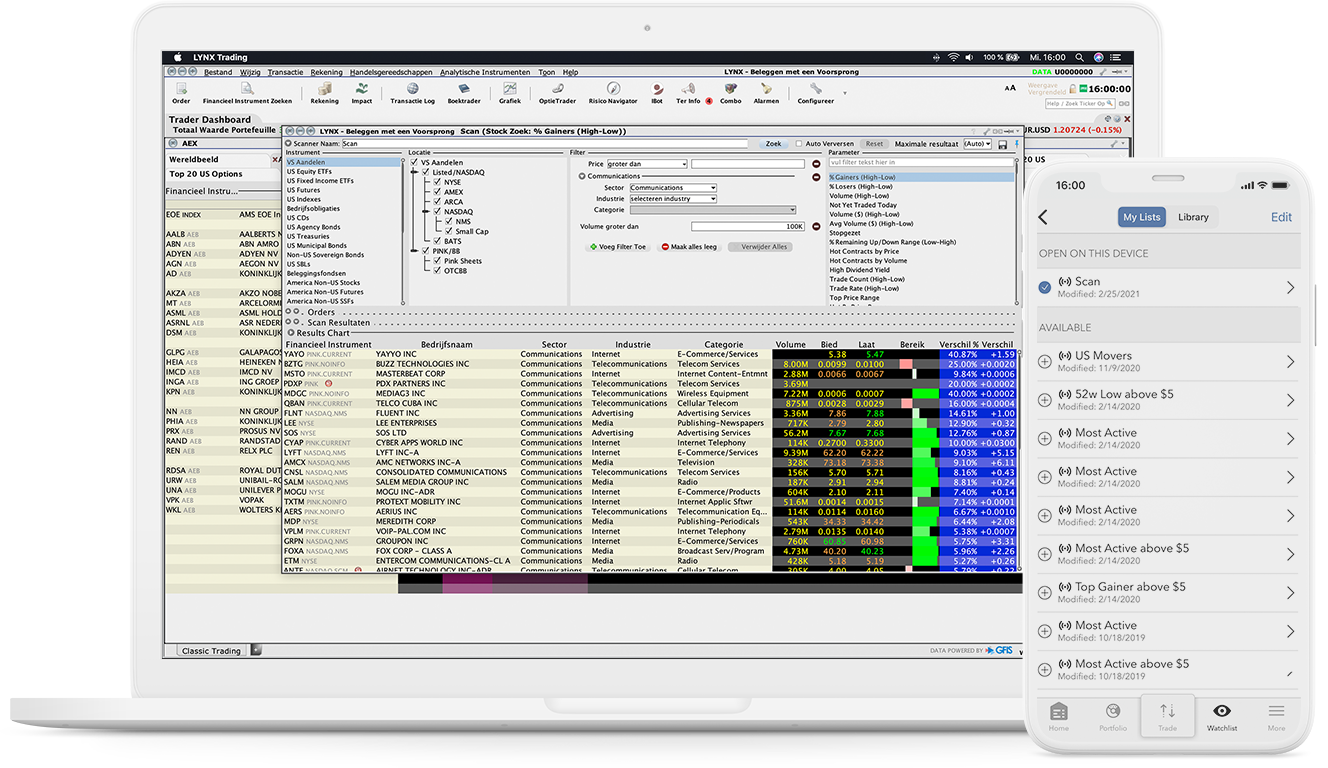This screenshot has height=768, width=1328.
Task: Open the Grafiek chart tool
Action: tap(510, 93)
